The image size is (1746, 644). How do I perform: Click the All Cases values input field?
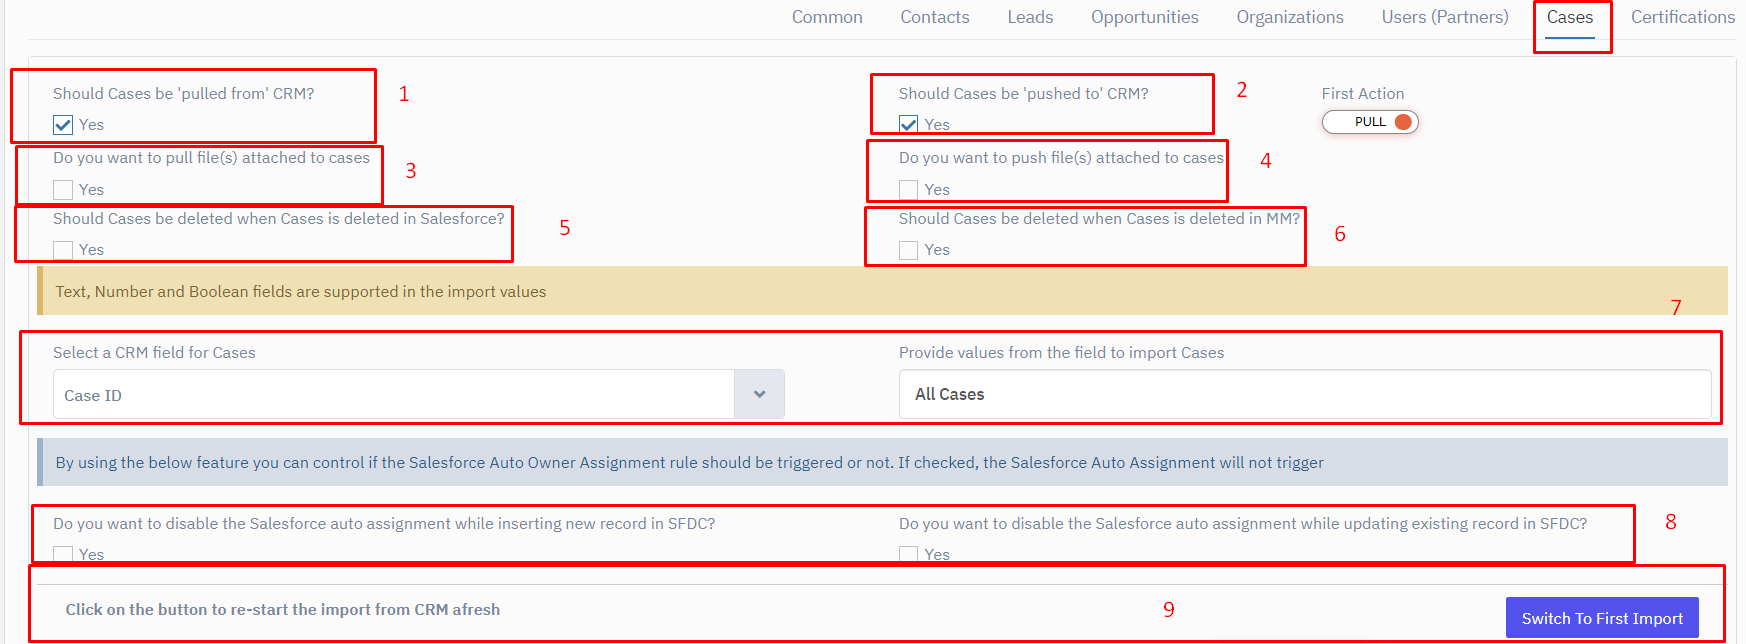[1305, 394]
